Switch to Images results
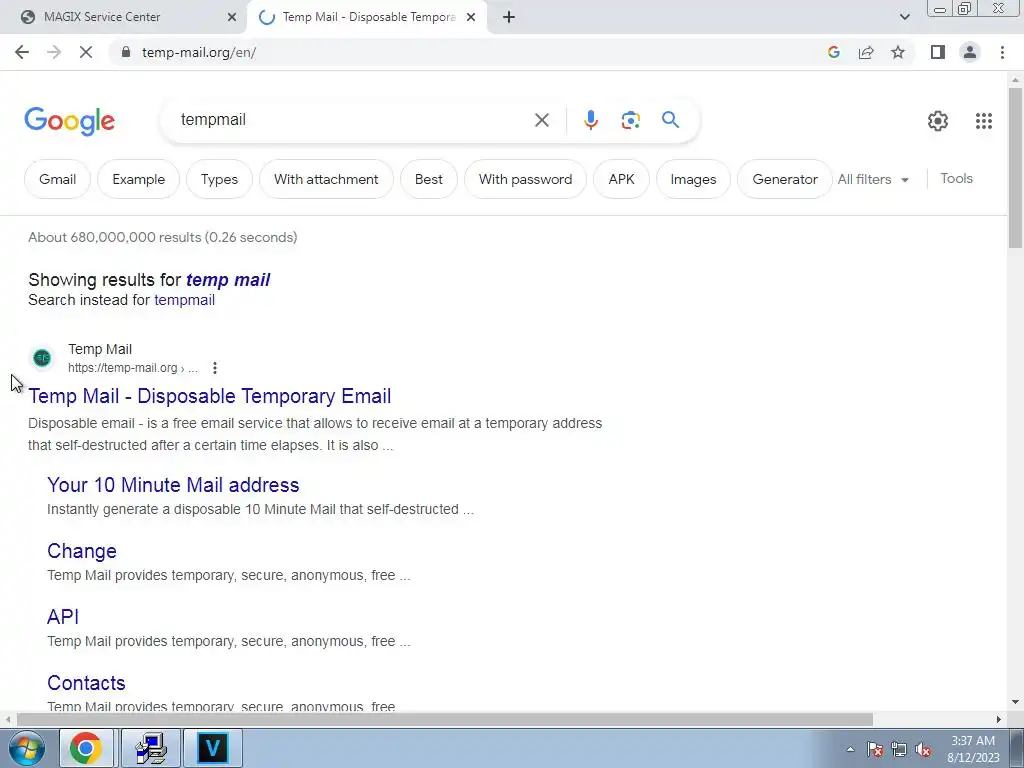 pyautogui.click(x=693, y=179)
